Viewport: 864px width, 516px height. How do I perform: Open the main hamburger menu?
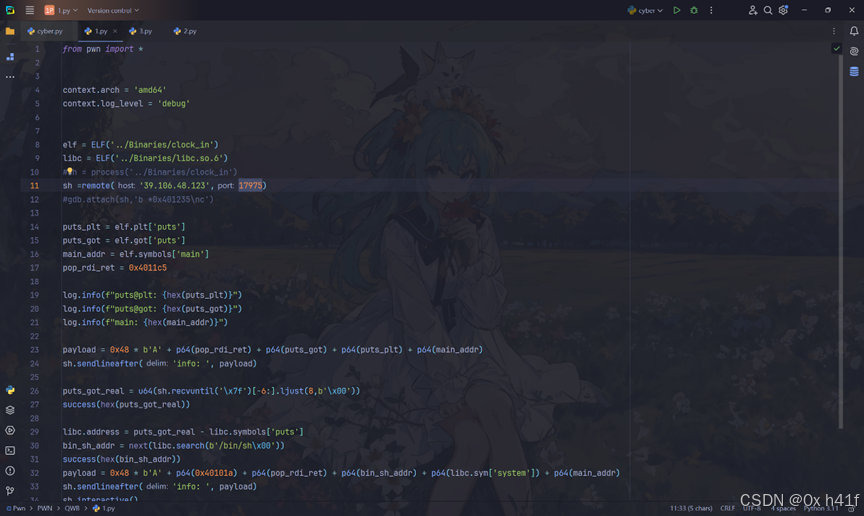tap(30, 10)
